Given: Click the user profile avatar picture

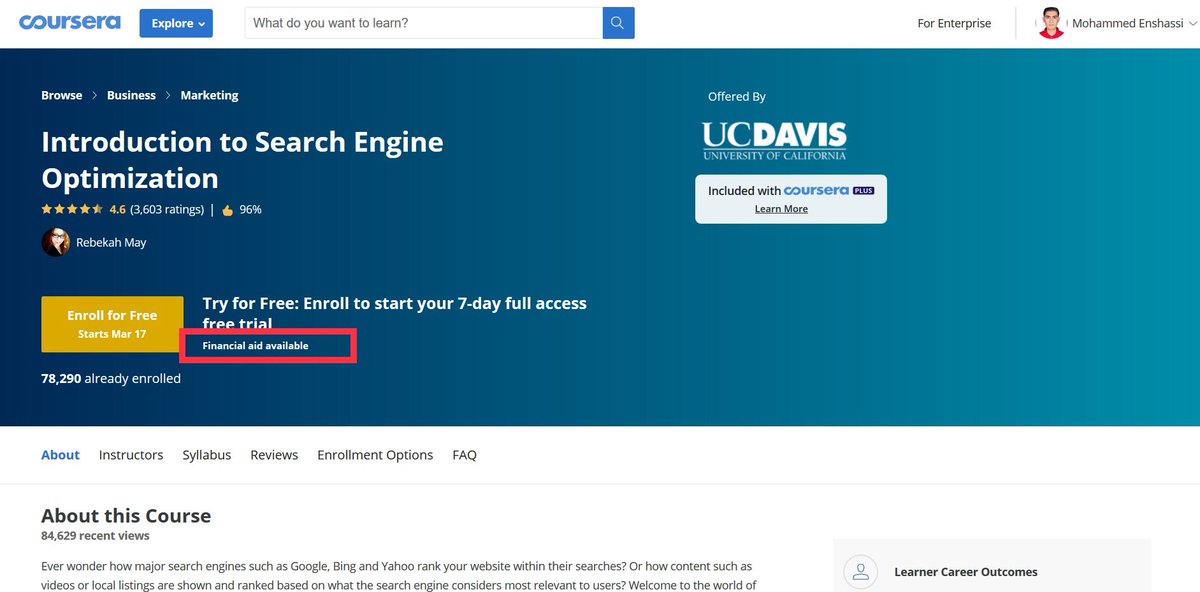Looking at the screenshot, I should tap(1052, 23).
